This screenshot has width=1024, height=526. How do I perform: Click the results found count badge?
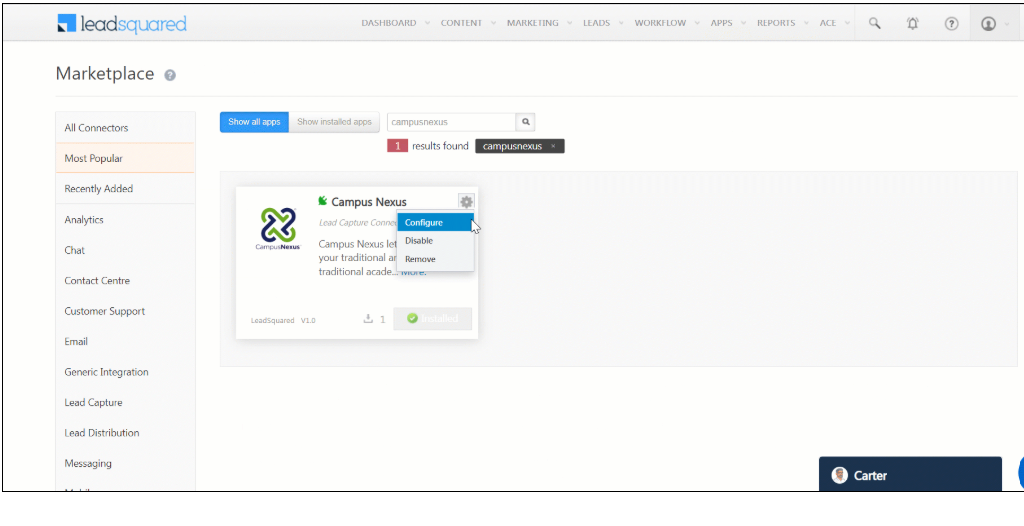[397, 146]
